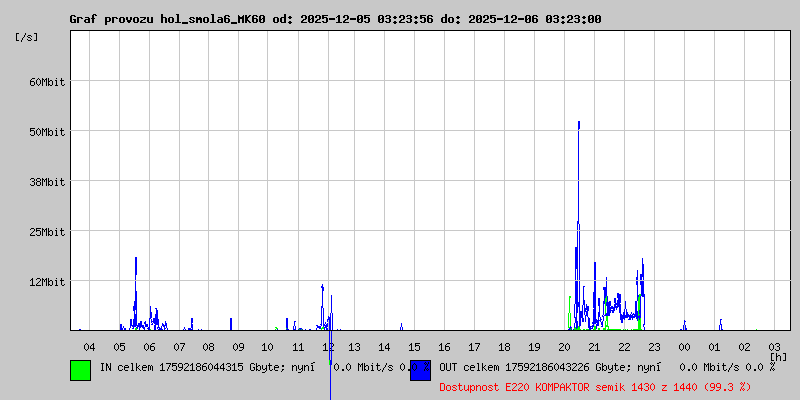
Task: Click the green IN legend swatch
Action: pyautogui.click(x=80, y=370)
